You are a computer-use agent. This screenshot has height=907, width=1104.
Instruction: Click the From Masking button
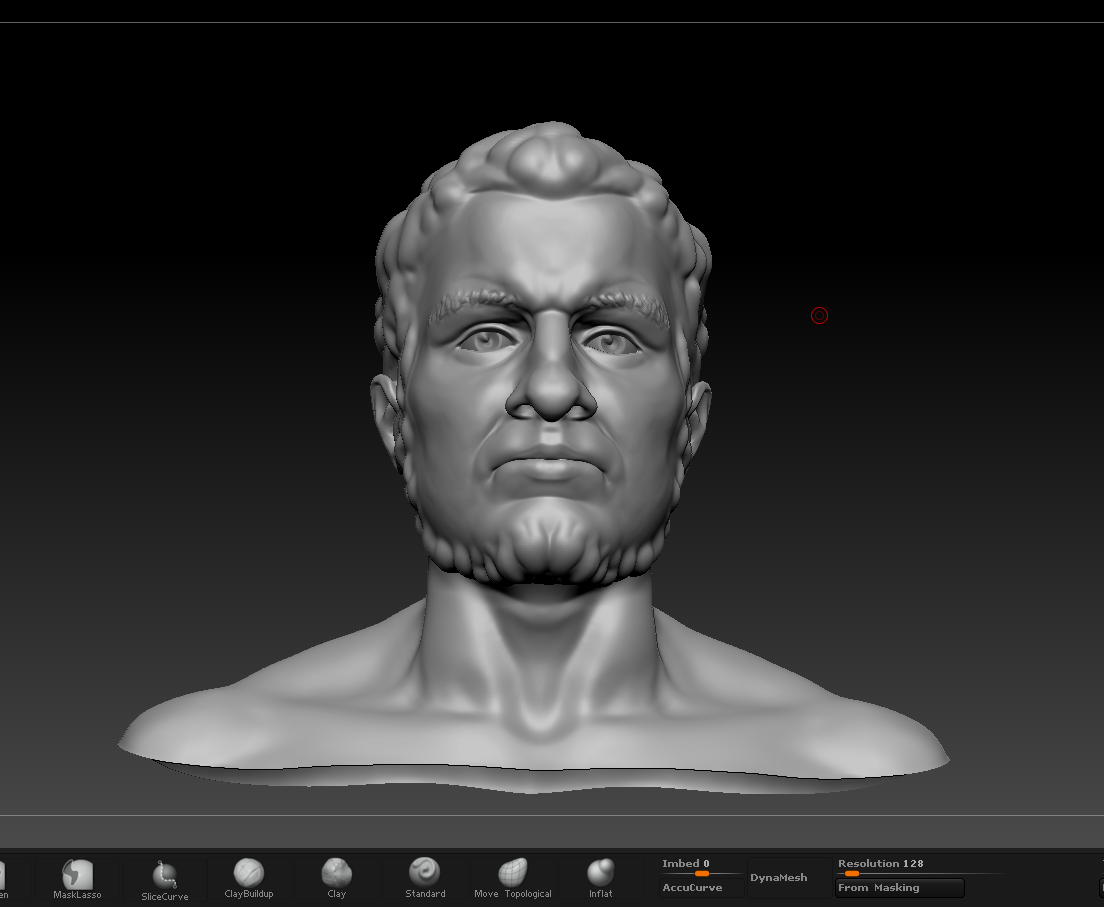(x=899, y=888)
